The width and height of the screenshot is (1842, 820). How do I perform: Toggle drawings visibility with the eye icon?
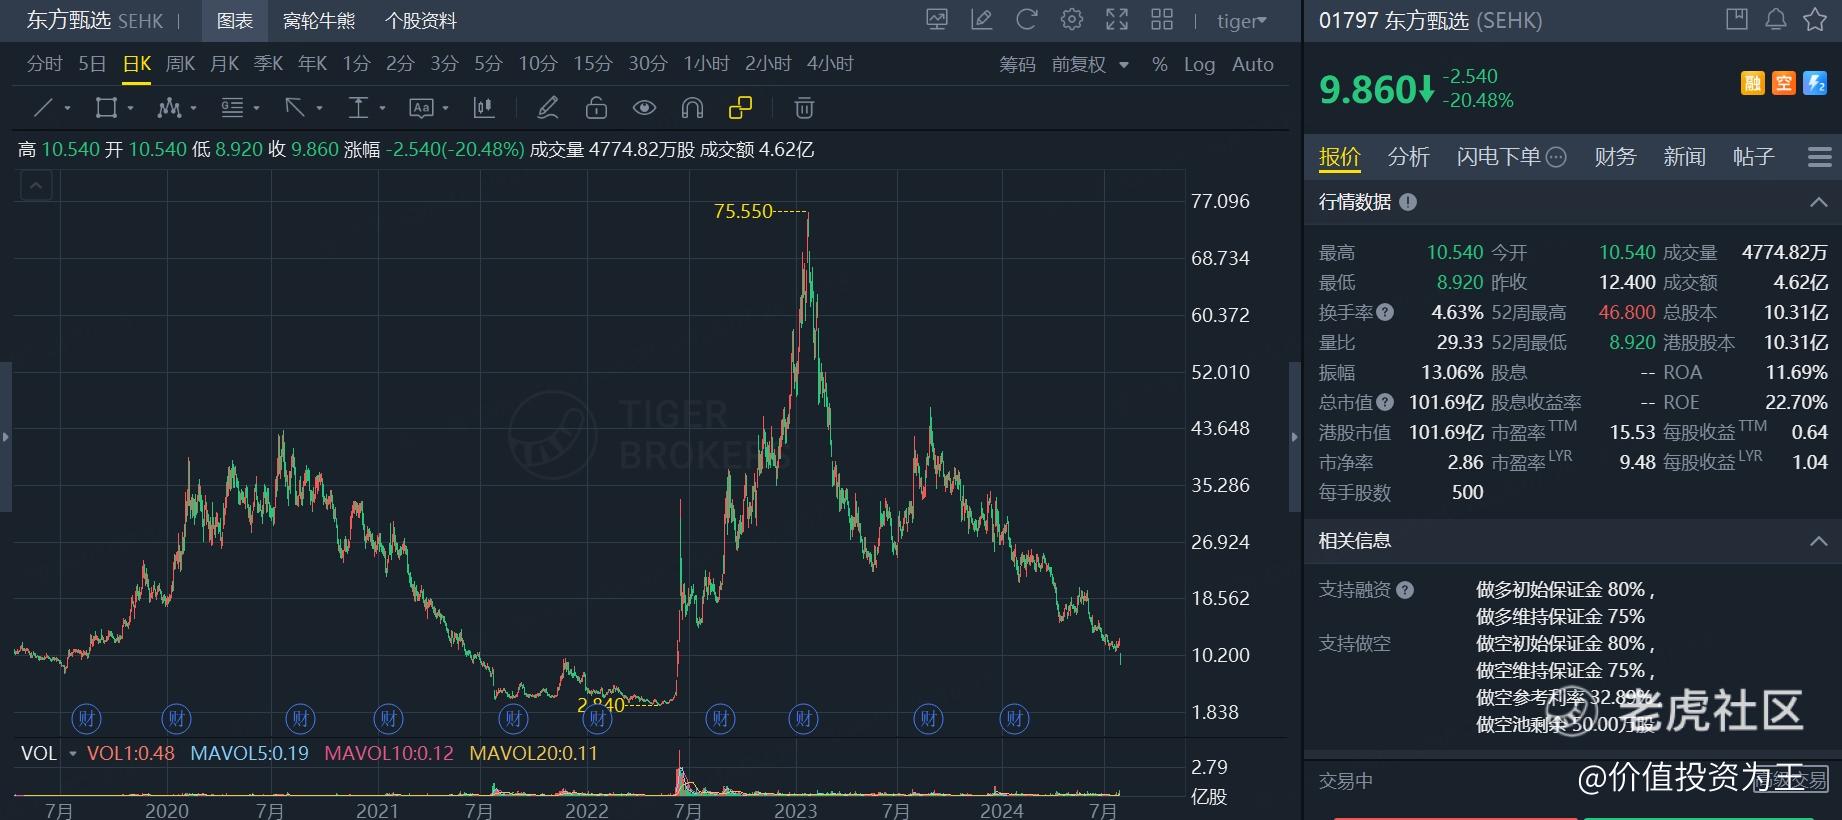pyautogui.click(x=644, y=108)
